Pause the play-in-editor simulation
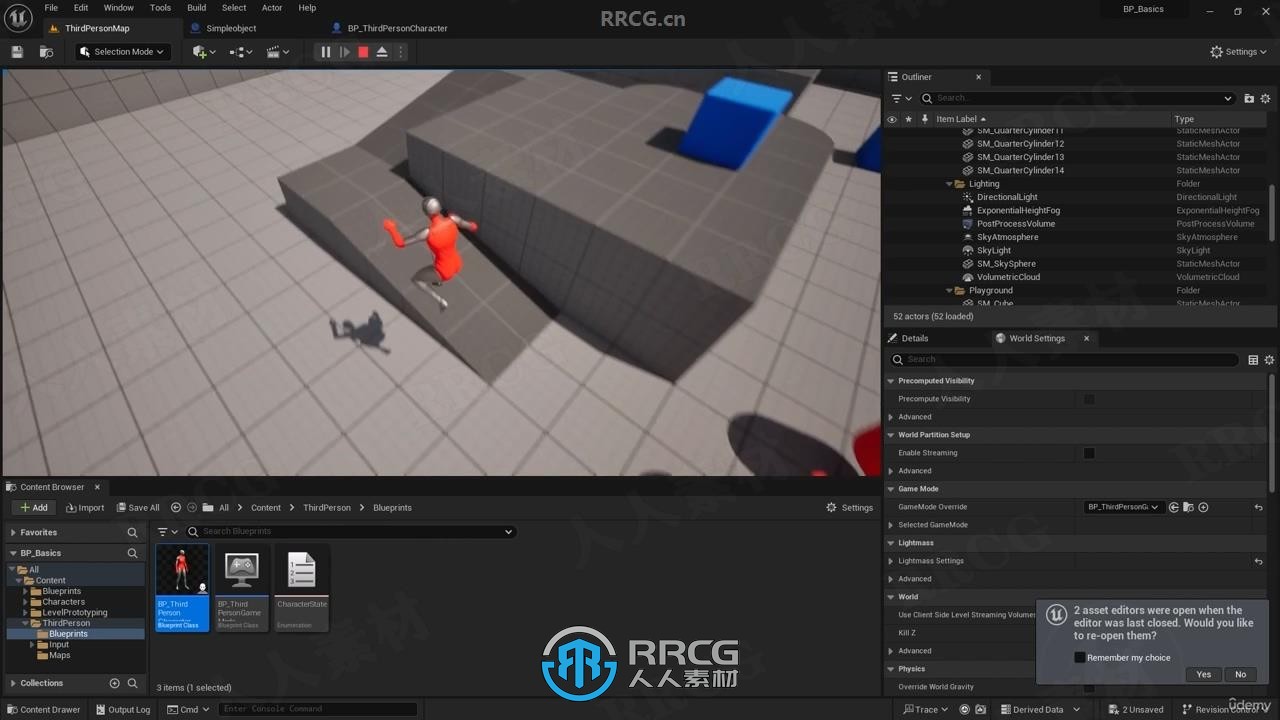The image size is (1280, 720). pos(325,52)
